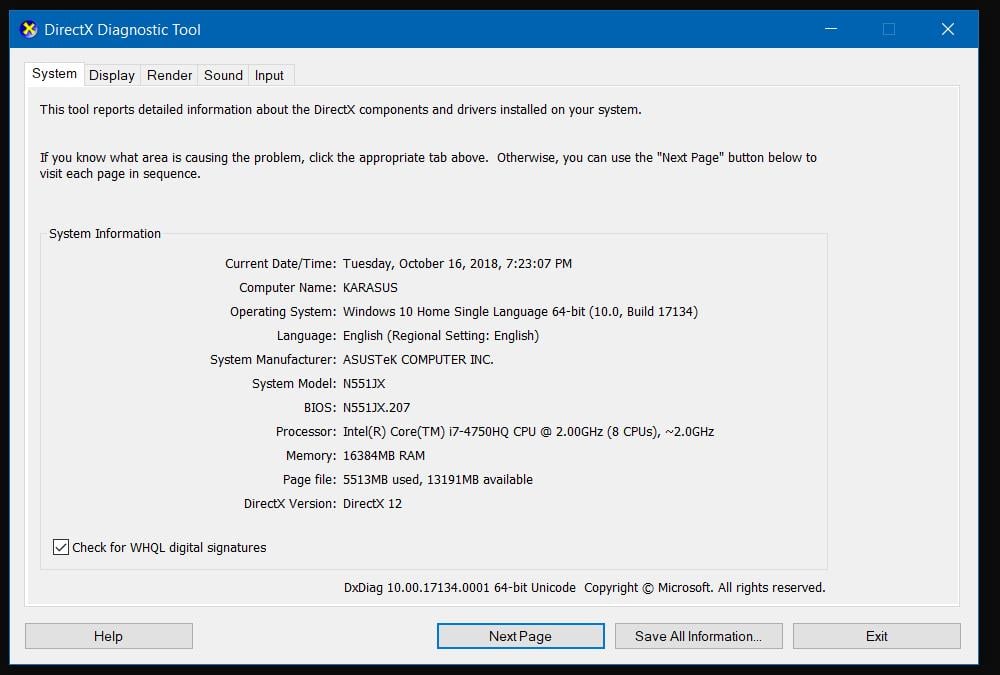
Task: Open the Render tab
Action: tap(169, 75)
